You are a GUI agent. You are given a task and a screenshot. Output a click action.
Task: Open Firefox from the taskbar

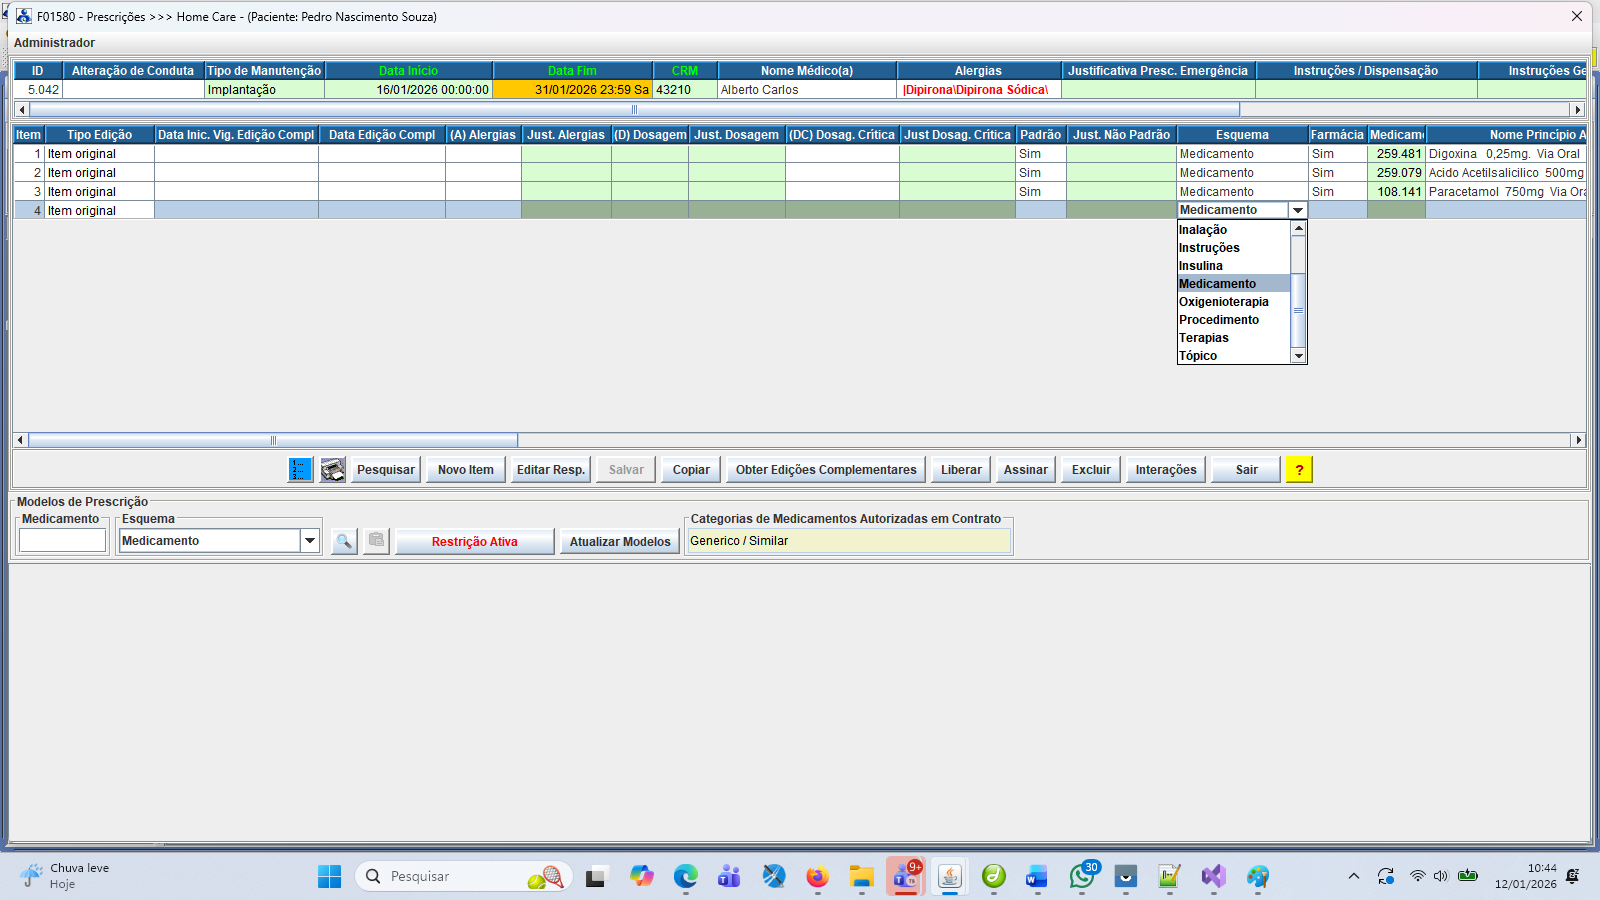tap(817, 877)
